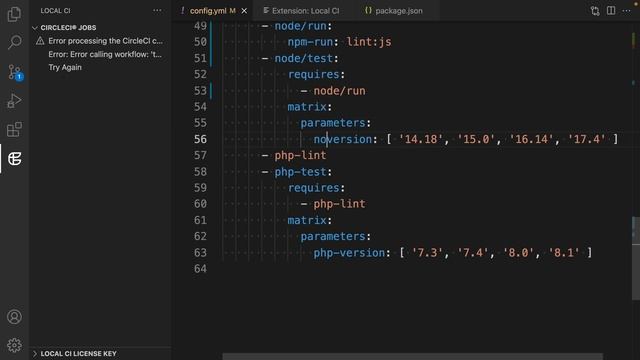The height and width of the screenshot is (360, 640).
Task: Open the Extensions view
Action: 14,129
